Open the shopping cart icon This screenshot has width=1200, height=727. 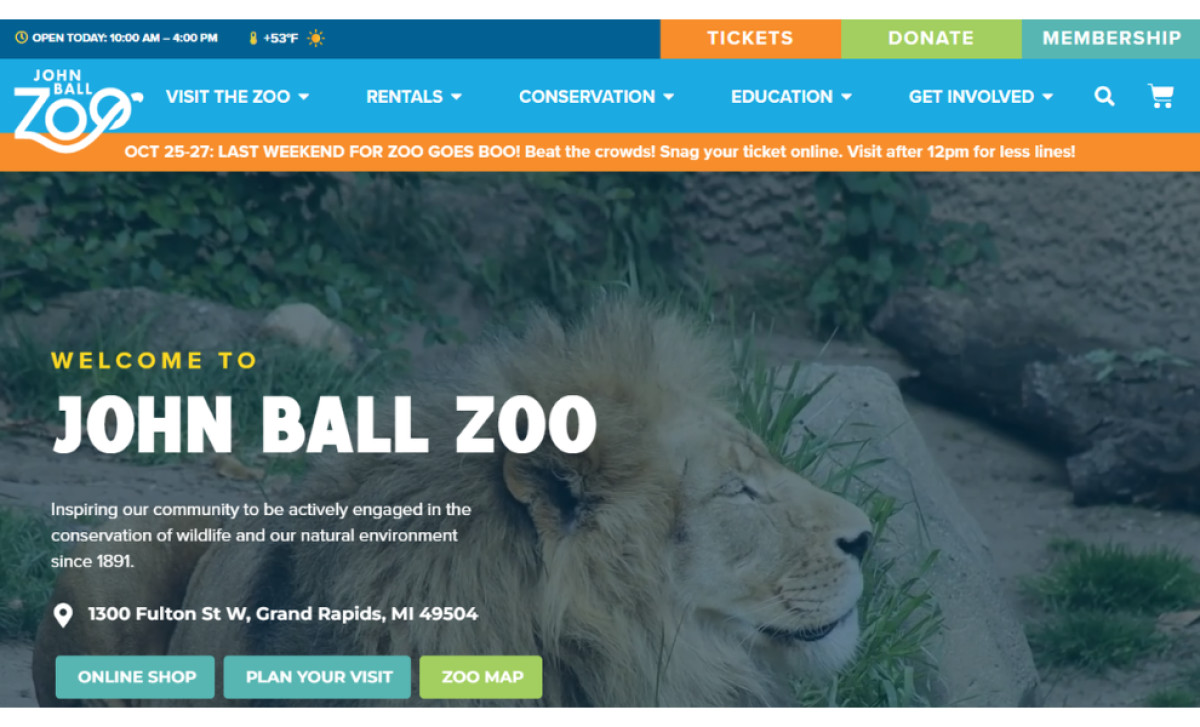(x=1161, y=96)
